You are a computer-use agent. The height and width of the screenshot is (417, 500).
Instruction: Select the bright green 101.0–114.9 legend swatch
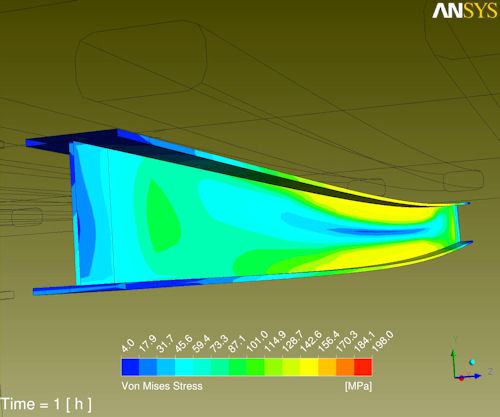[256, 367]
